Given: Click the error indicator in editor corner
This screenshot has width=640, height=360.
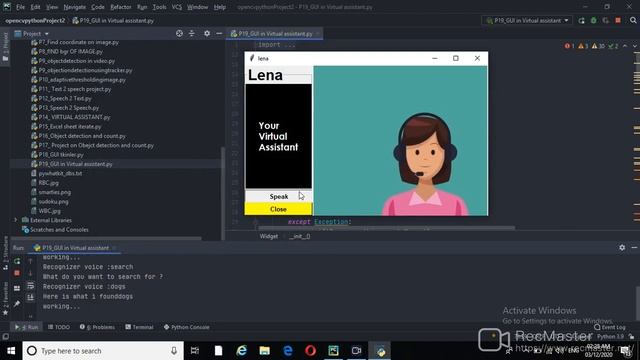Looking at the screenshot, I should click(x=569, y=46).
